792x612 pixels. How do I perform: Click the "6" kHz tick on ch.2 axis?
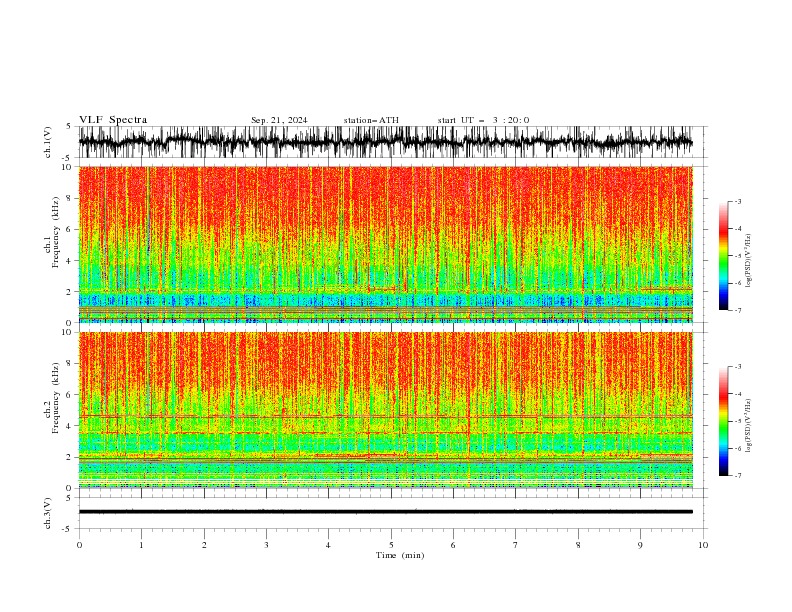click(x=71, y=395)
